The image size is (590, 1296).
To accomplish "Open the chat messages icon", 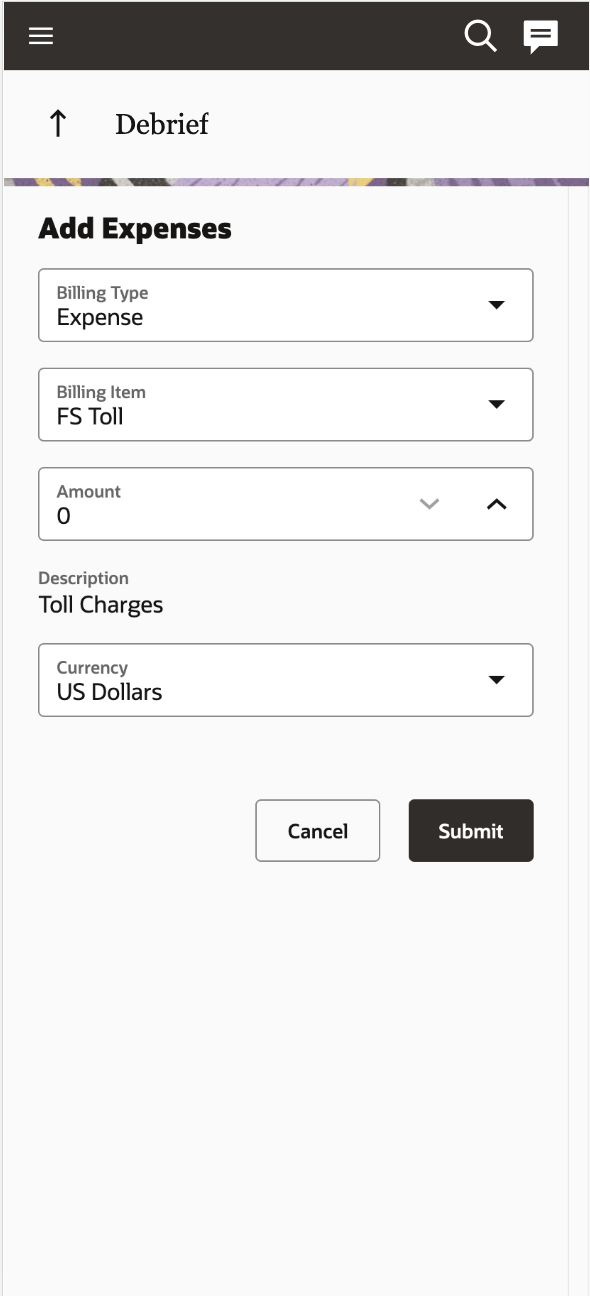I will [541, 37].
